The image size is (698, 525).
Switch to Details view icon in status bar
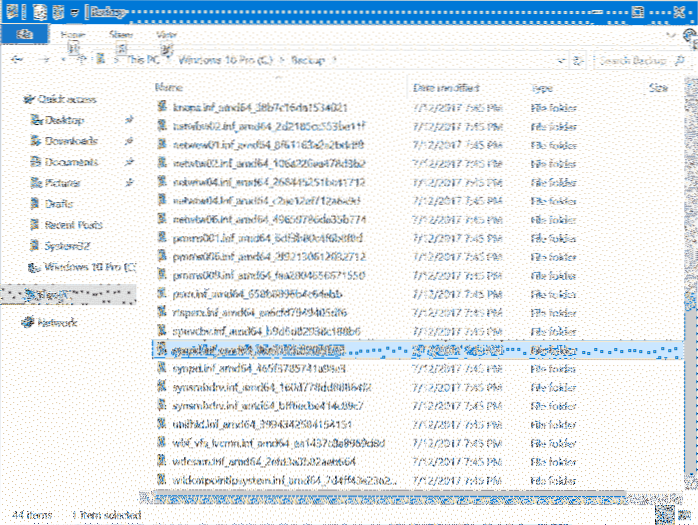coord(664,515)
